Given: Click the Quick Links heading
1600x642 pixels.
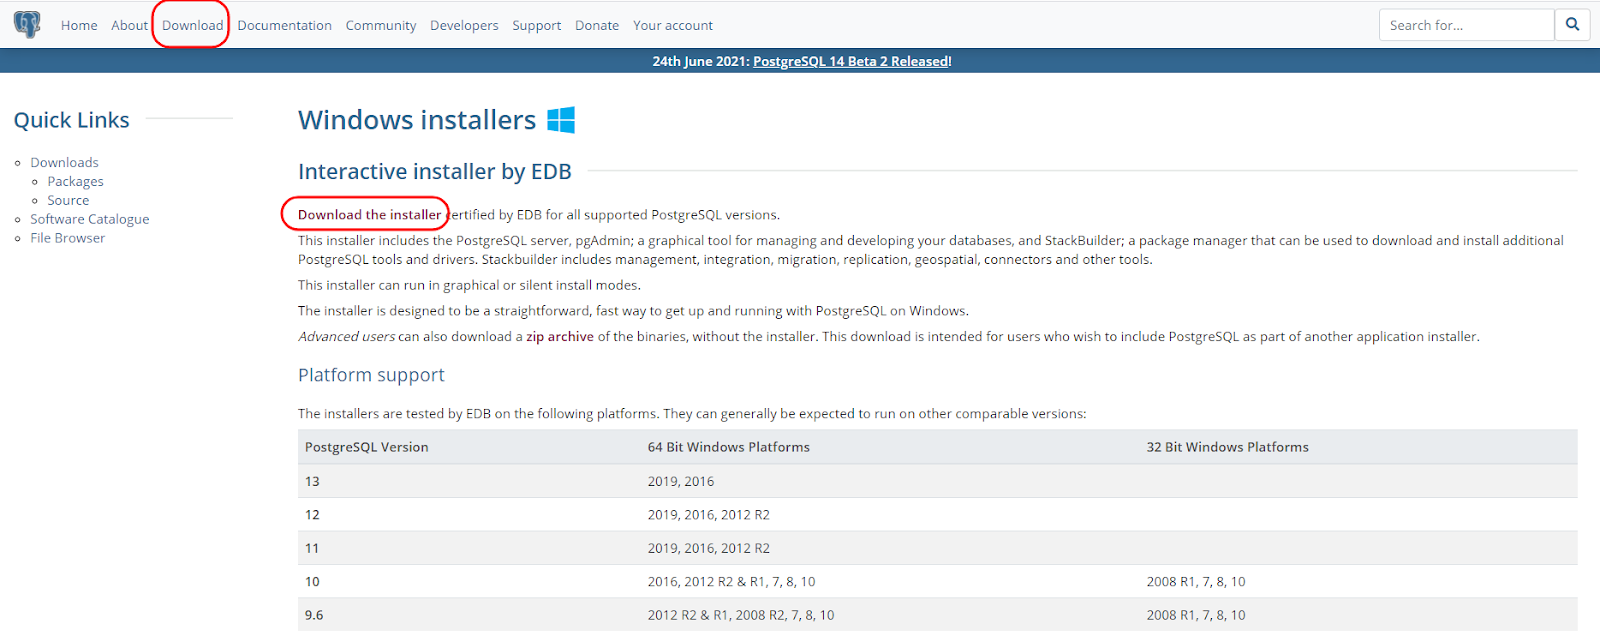Looking at the screenshot, I should point(71,120).
